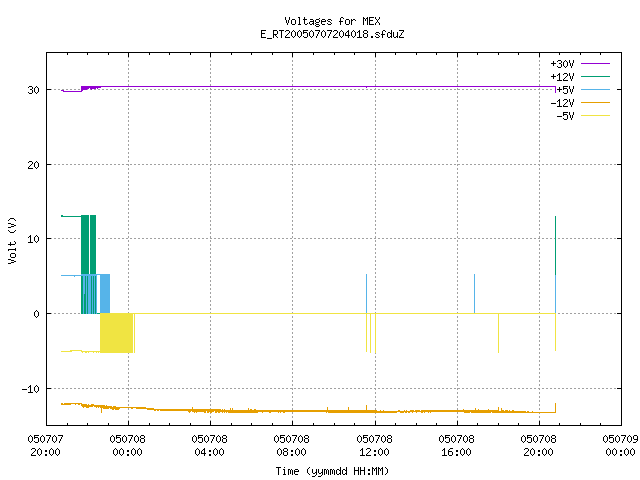Click the green +12V legend line sample
The height and width of the screenshot is (480, 640).
(x=595, y=76)
